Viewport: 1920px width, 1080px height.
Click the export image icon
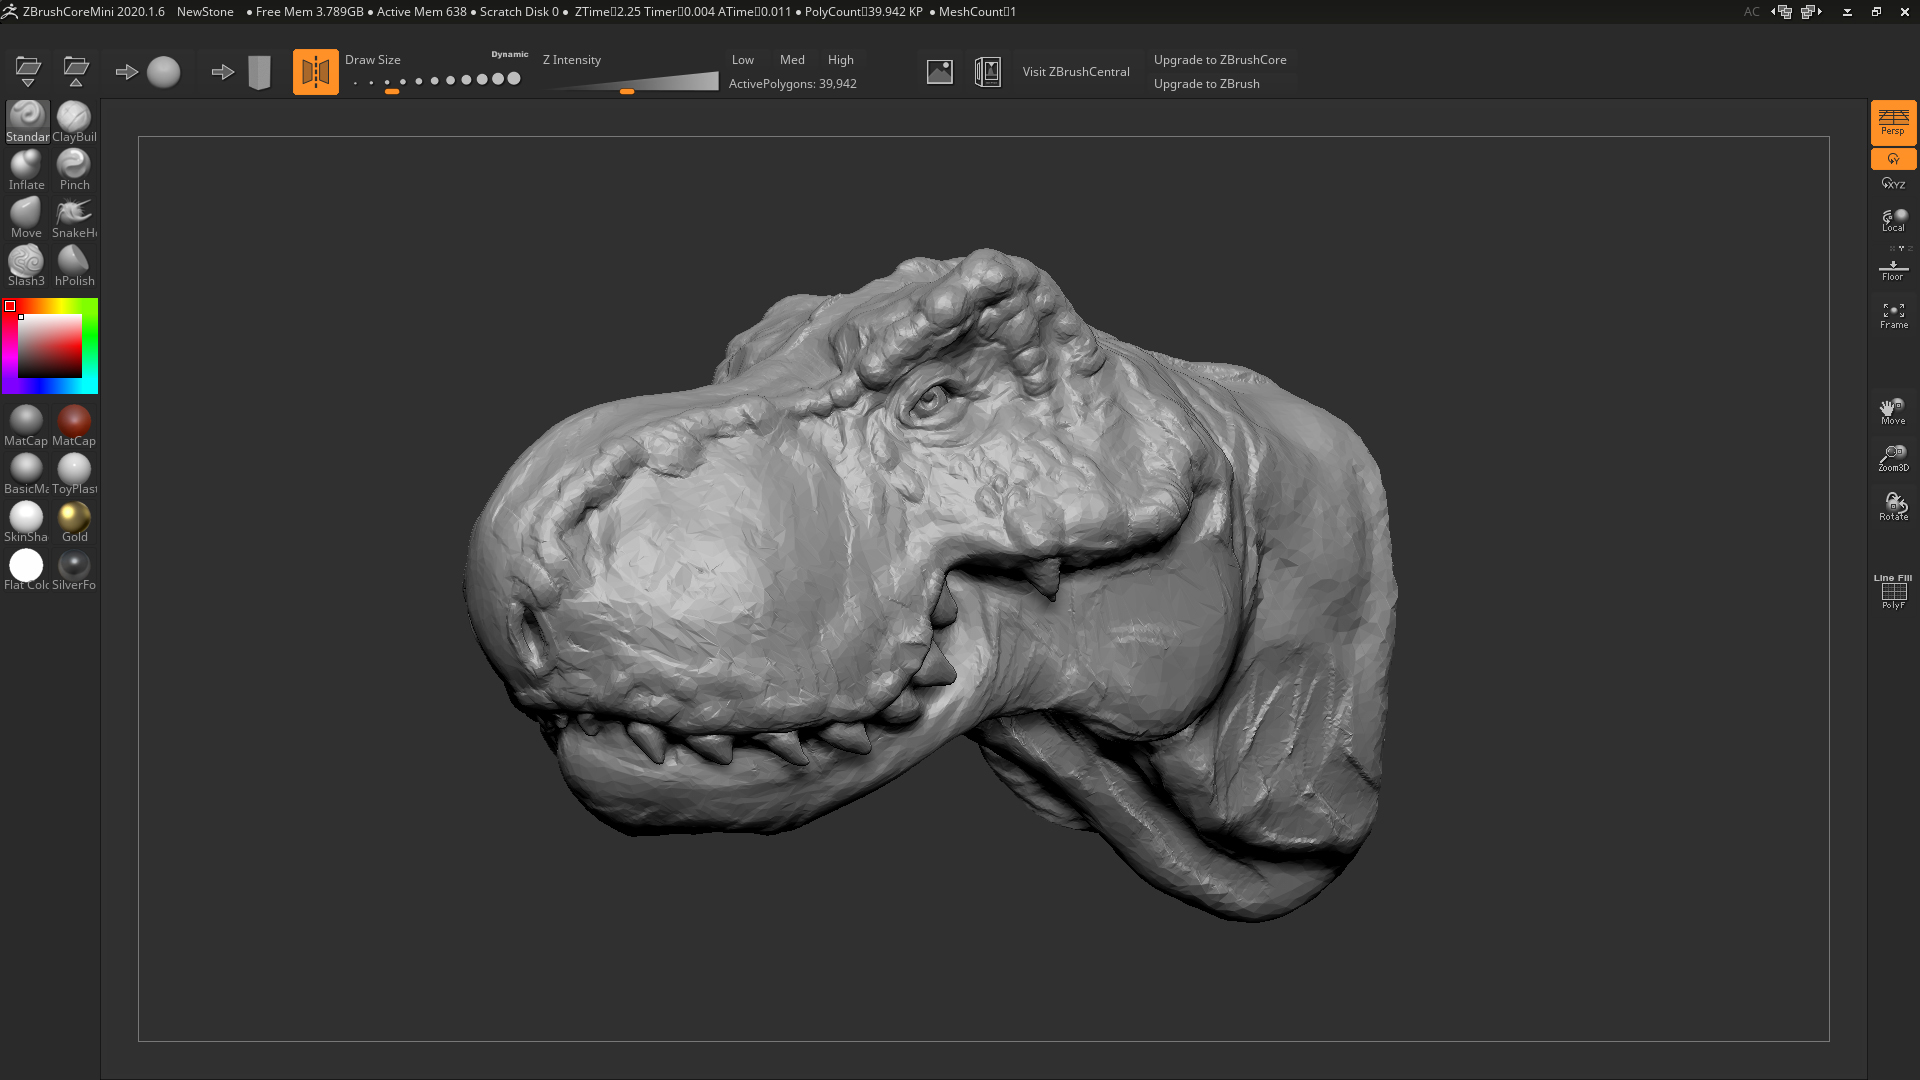tap(939, 72)
